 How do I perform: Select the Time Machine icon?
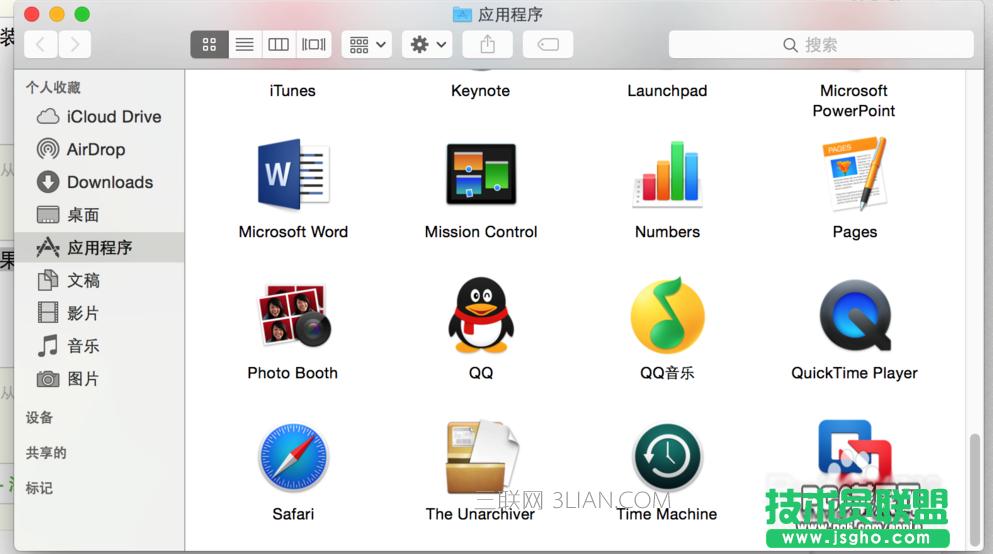(667, 458)
